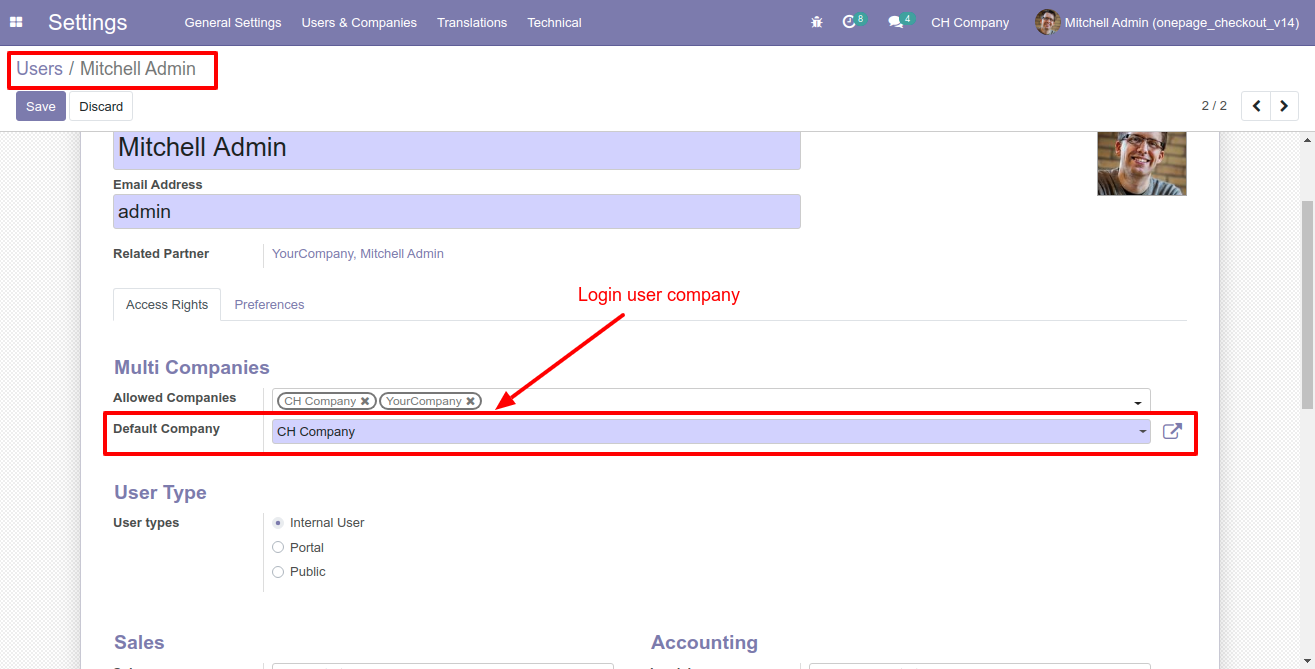Click the Allowed Companies label
Image resolution: width=1315 pixels, height=669 pixels.
point(175,398)
